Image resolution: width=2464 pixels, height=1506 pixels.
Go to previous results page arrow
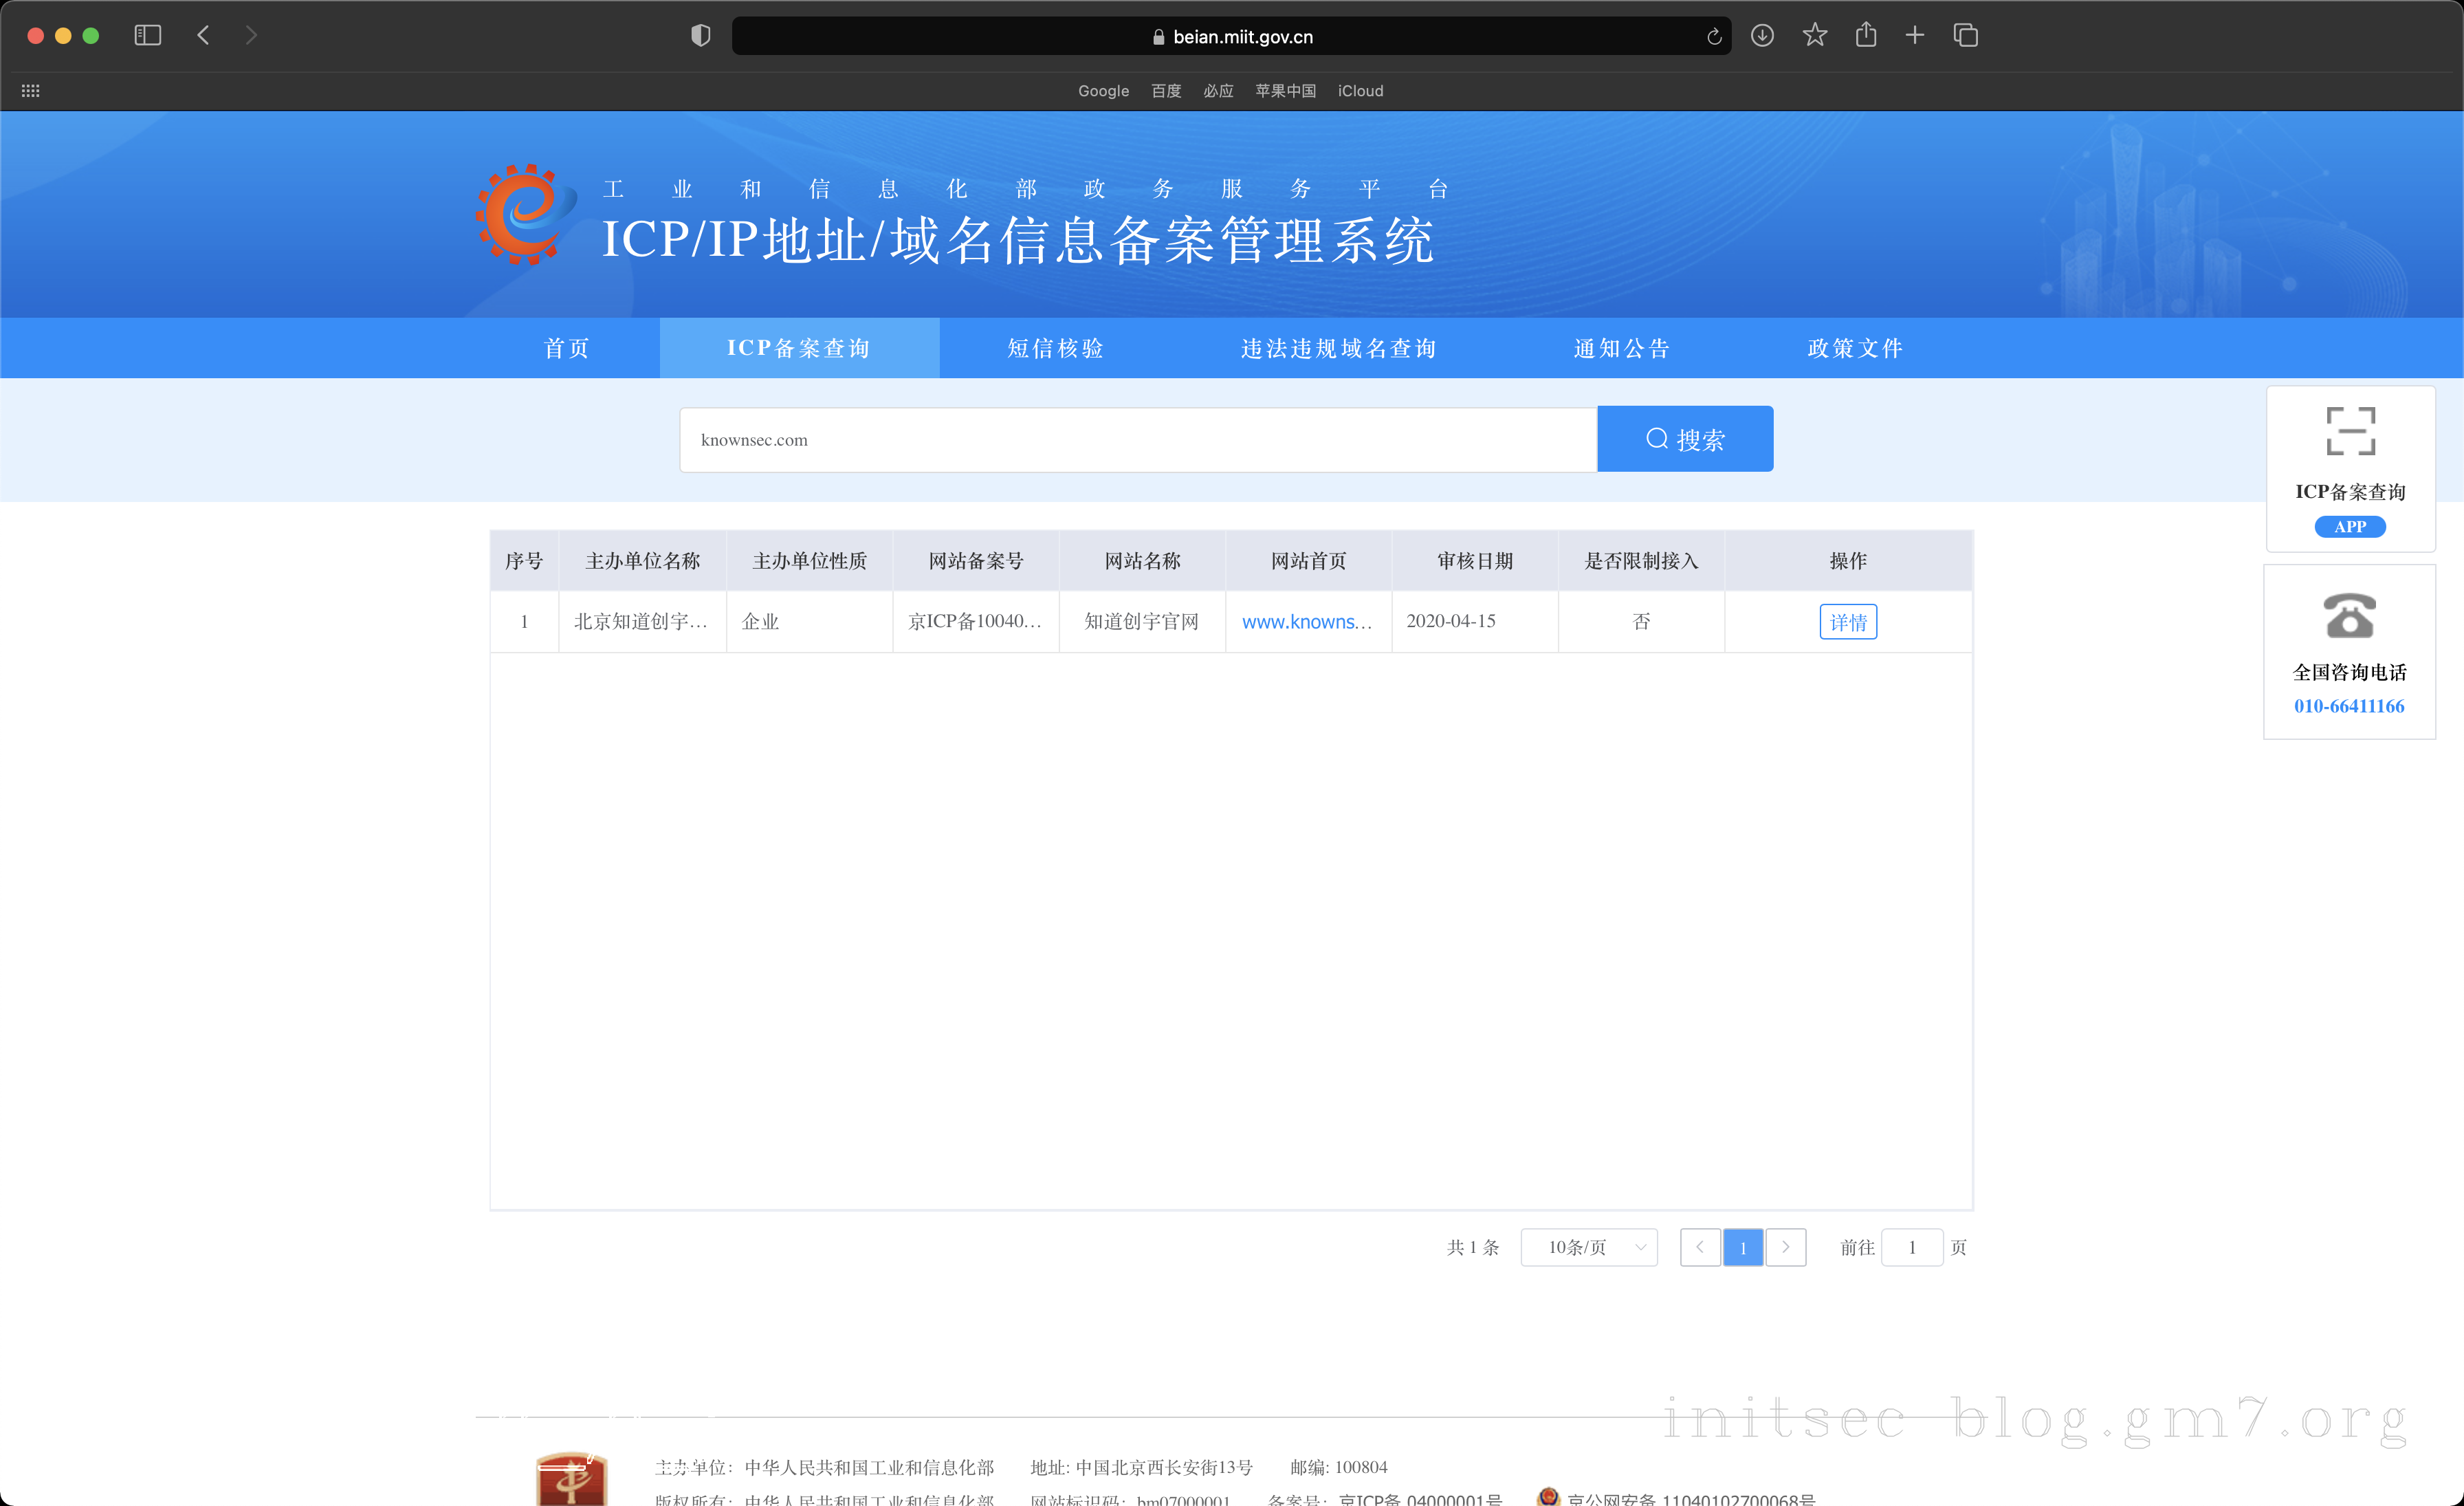[1699, 1247]
